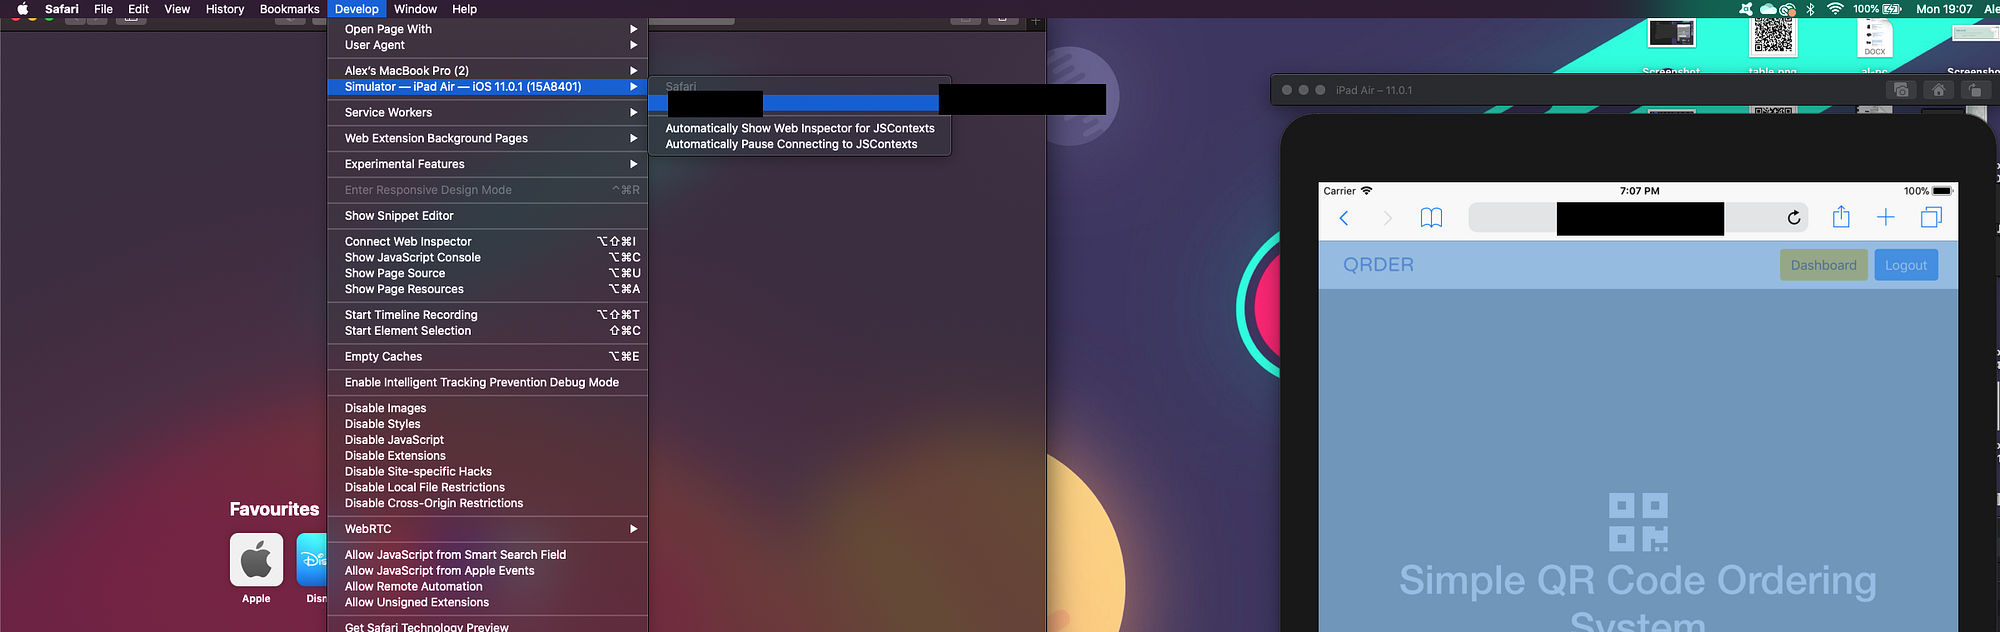This screenshot has width=2000, height=632.
Task: Show tab overview in iPad Safari
Action: [1931, 217]
